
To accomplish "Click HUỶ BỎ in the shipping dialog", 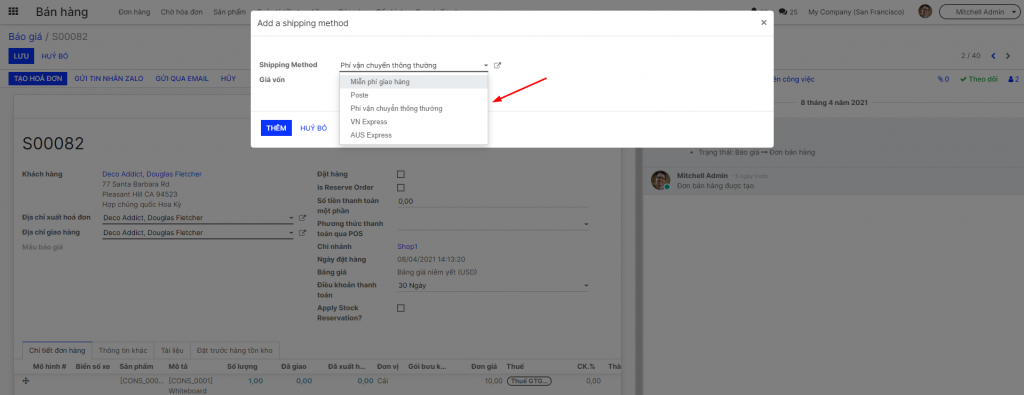I will [x=313, y=128].
